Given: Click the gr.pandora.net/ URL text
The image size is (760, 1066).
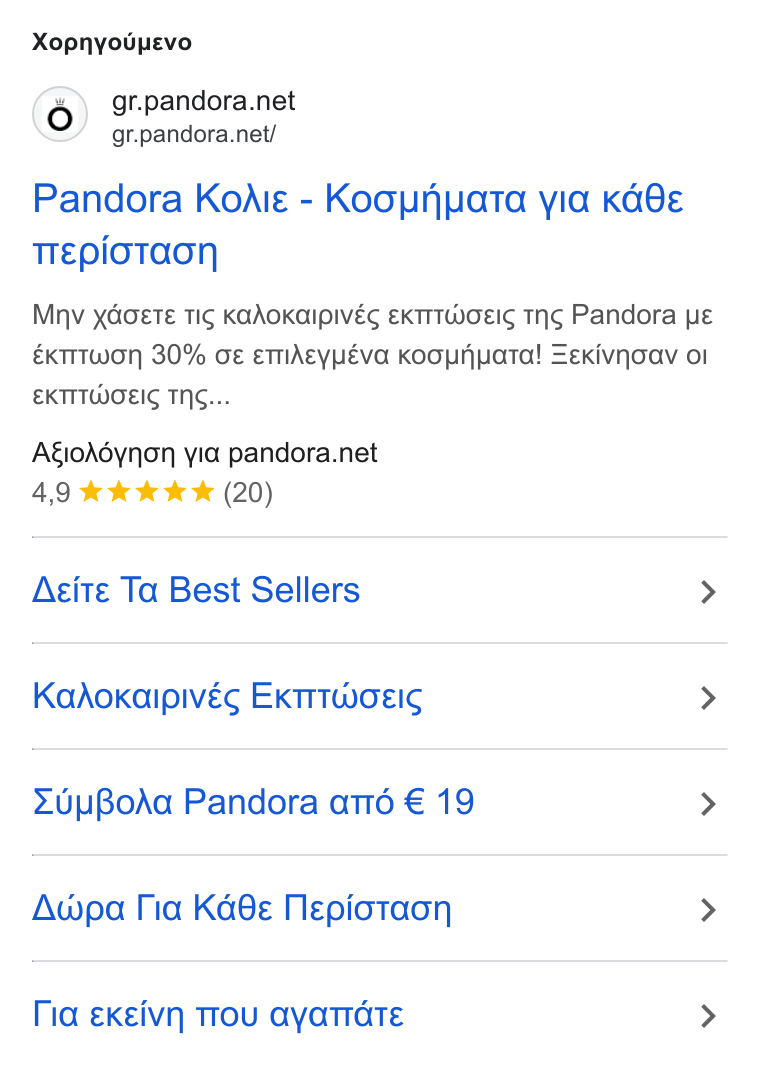Looking at the screenshot, I should pos(194,134).
